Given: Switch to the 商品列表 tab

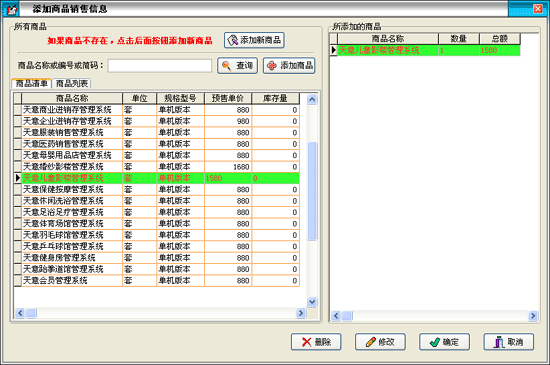Looking at the screenshot, I should pos(72,83).
